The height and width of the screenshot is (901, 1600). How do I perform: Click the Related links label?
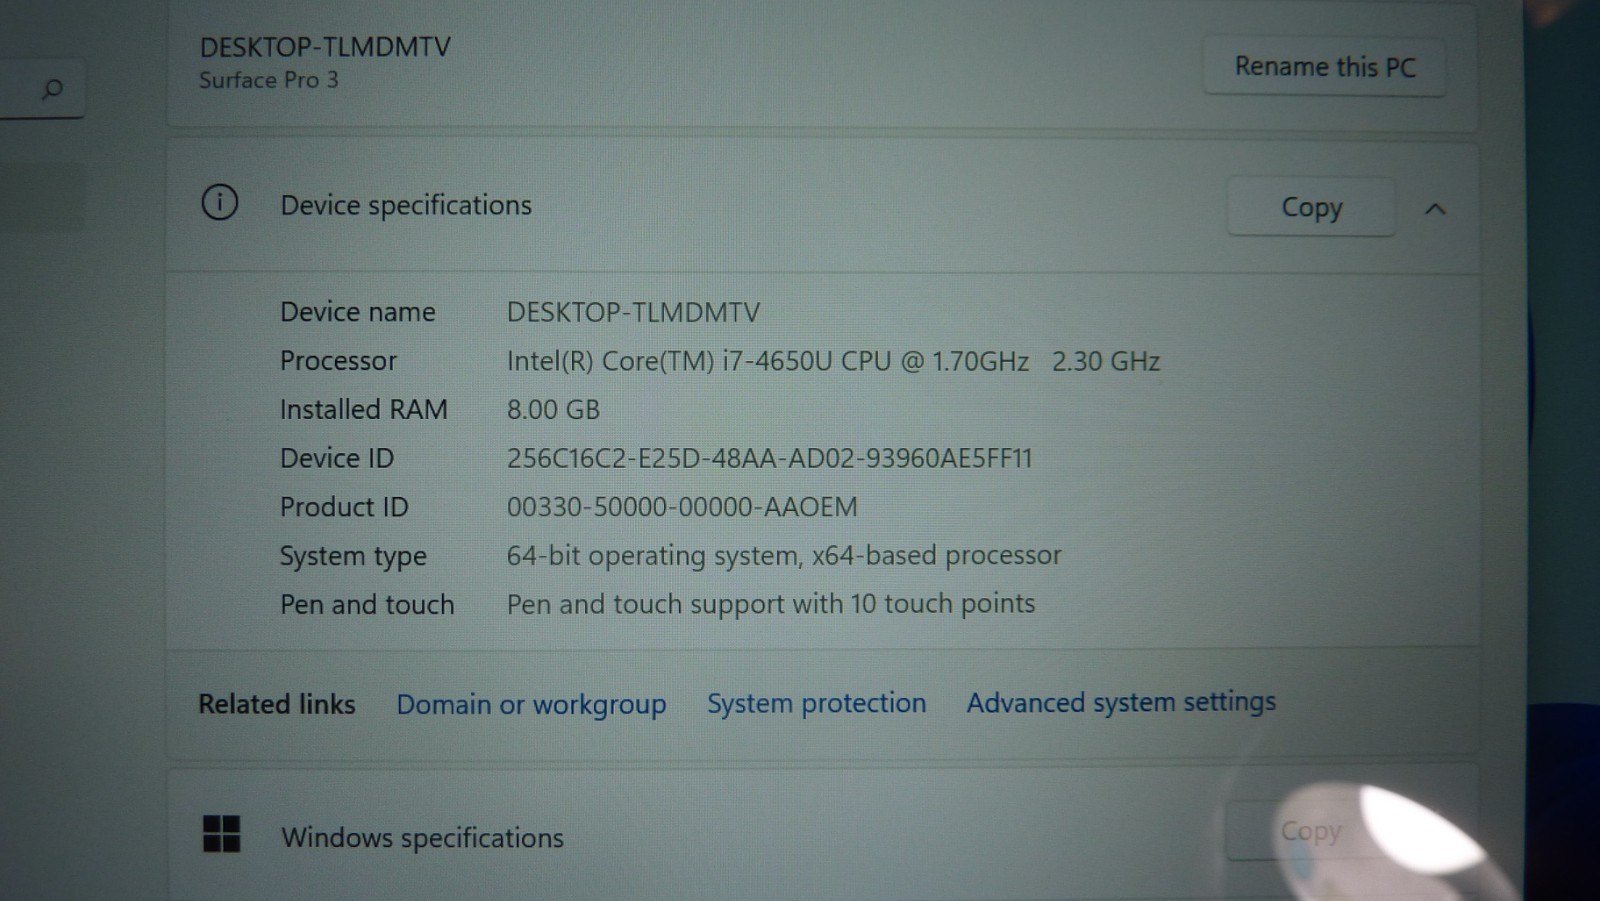click(277, 704)
